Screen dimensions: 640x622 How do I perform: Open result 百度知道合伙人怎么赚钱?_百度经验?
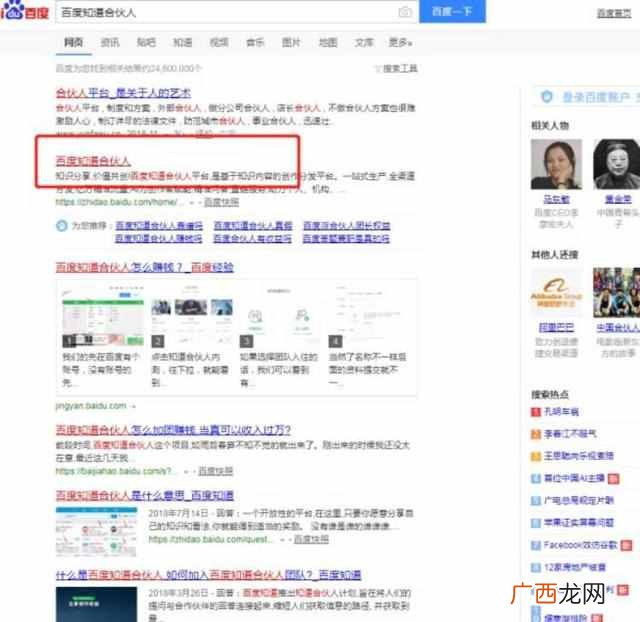pyautogui.click(x=144, y=267)
